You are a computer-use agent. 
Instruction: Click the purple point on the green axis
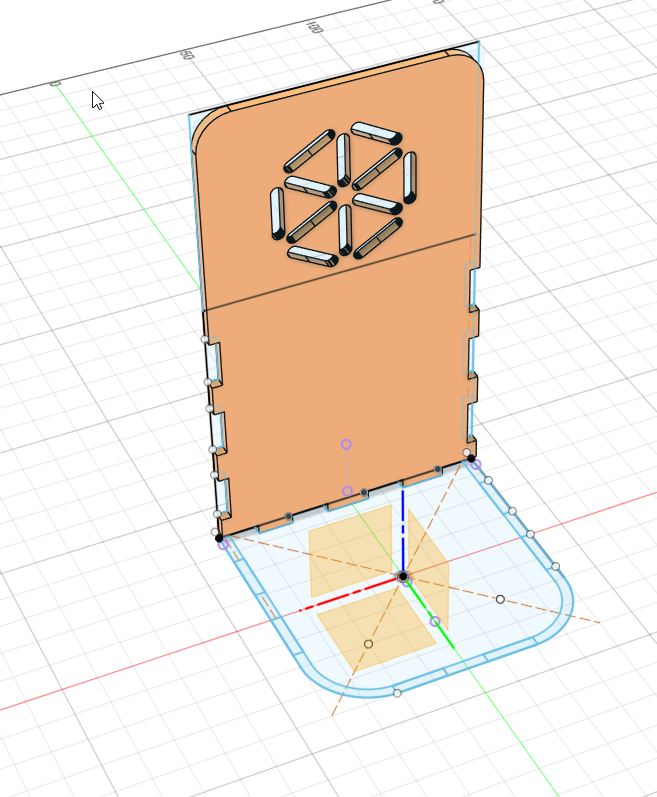coord(434,622)
